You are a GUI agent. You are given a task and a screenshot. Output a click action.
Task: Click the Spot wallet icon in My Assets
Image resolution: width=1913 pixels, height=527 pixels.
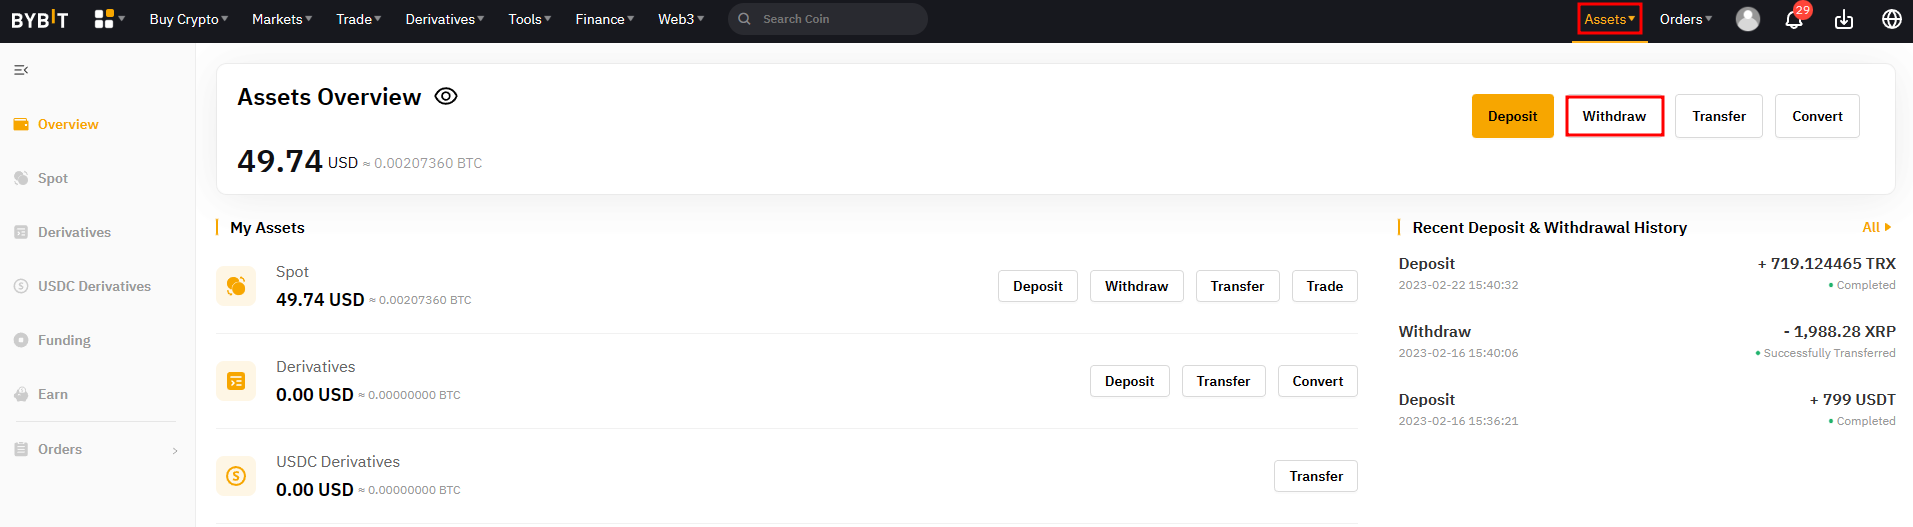236,286
